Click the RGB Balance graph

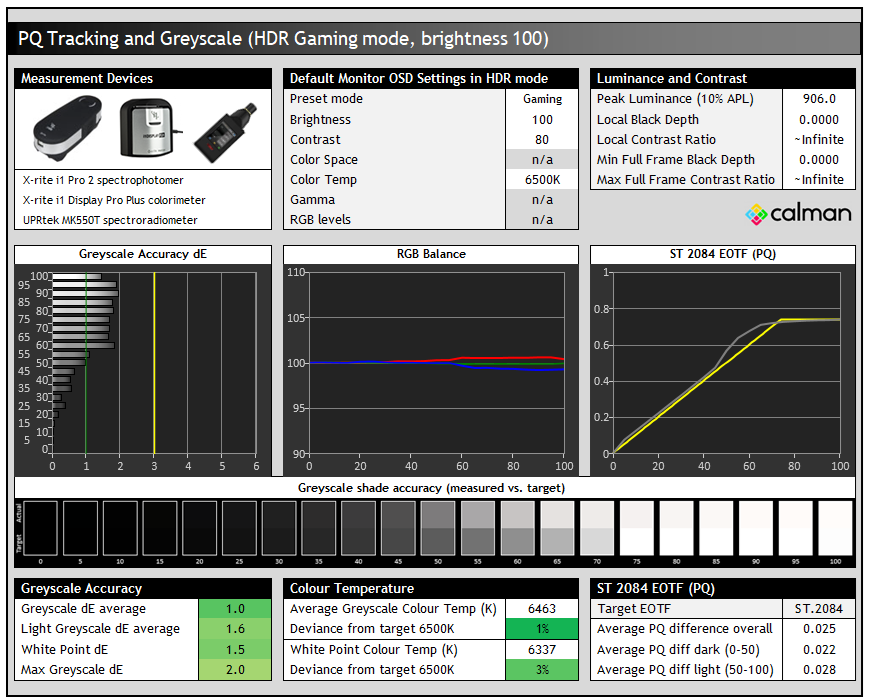click(436, 362)
